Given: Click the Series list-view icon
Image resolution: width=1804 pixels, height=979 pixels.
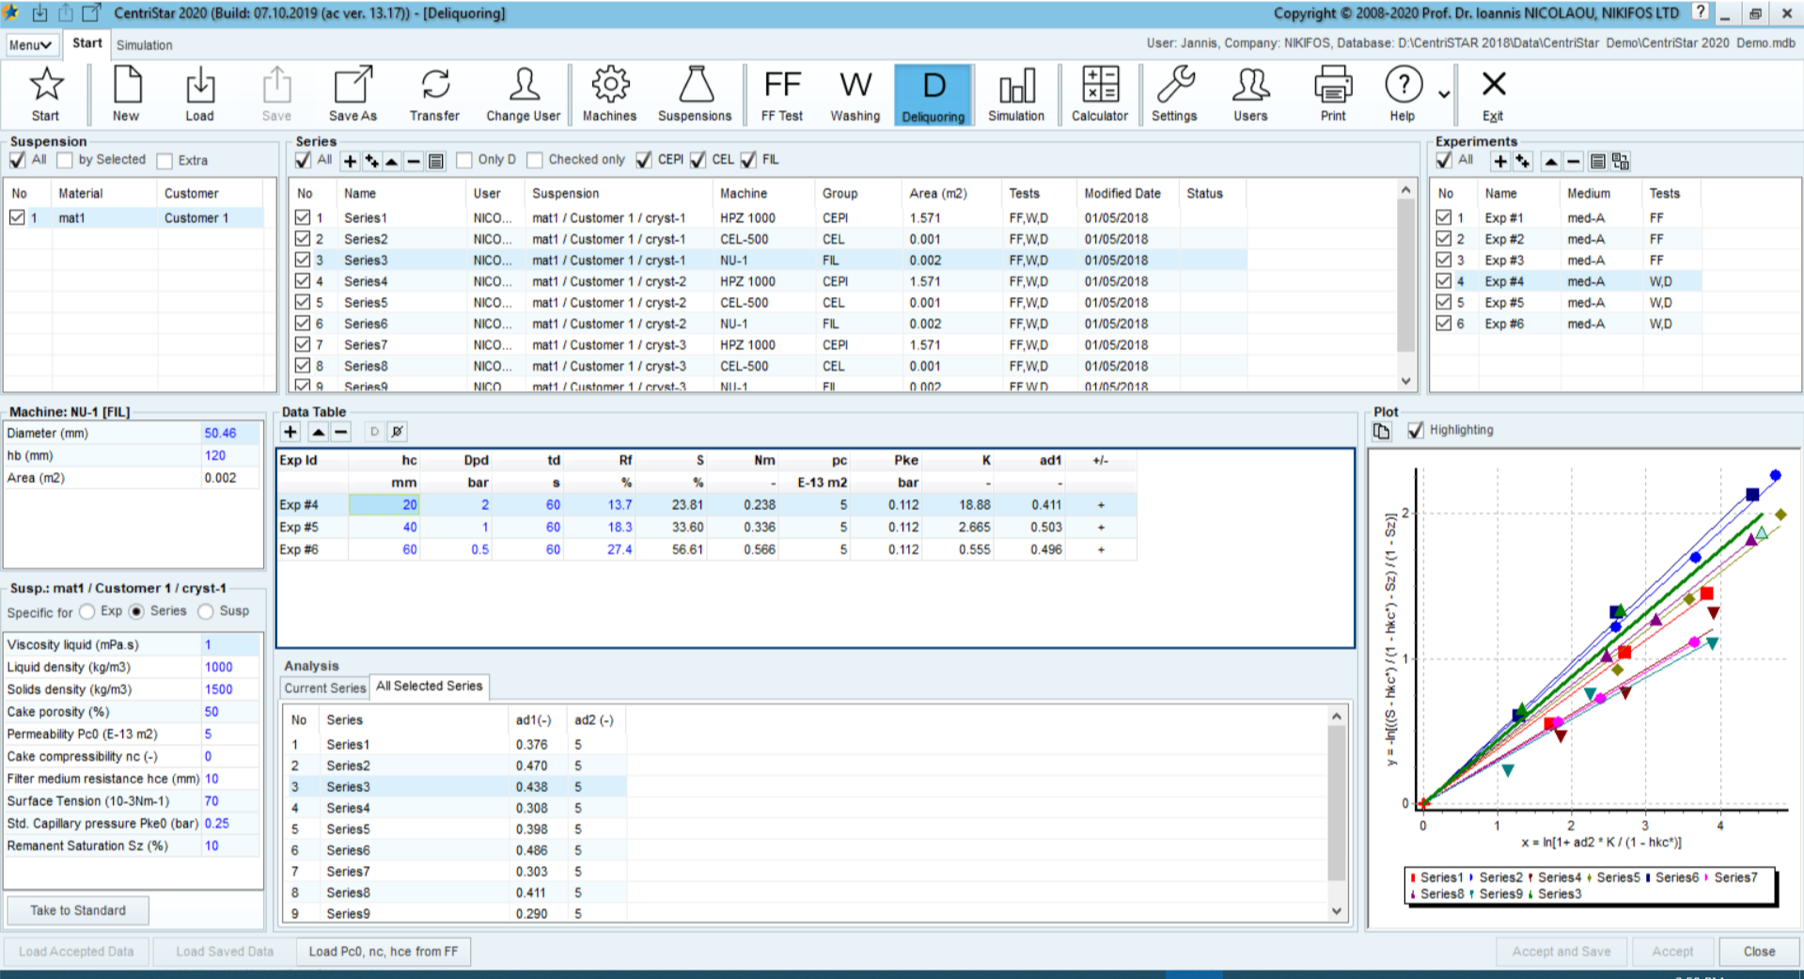Looking at the screenshot, I should point(436,161).
